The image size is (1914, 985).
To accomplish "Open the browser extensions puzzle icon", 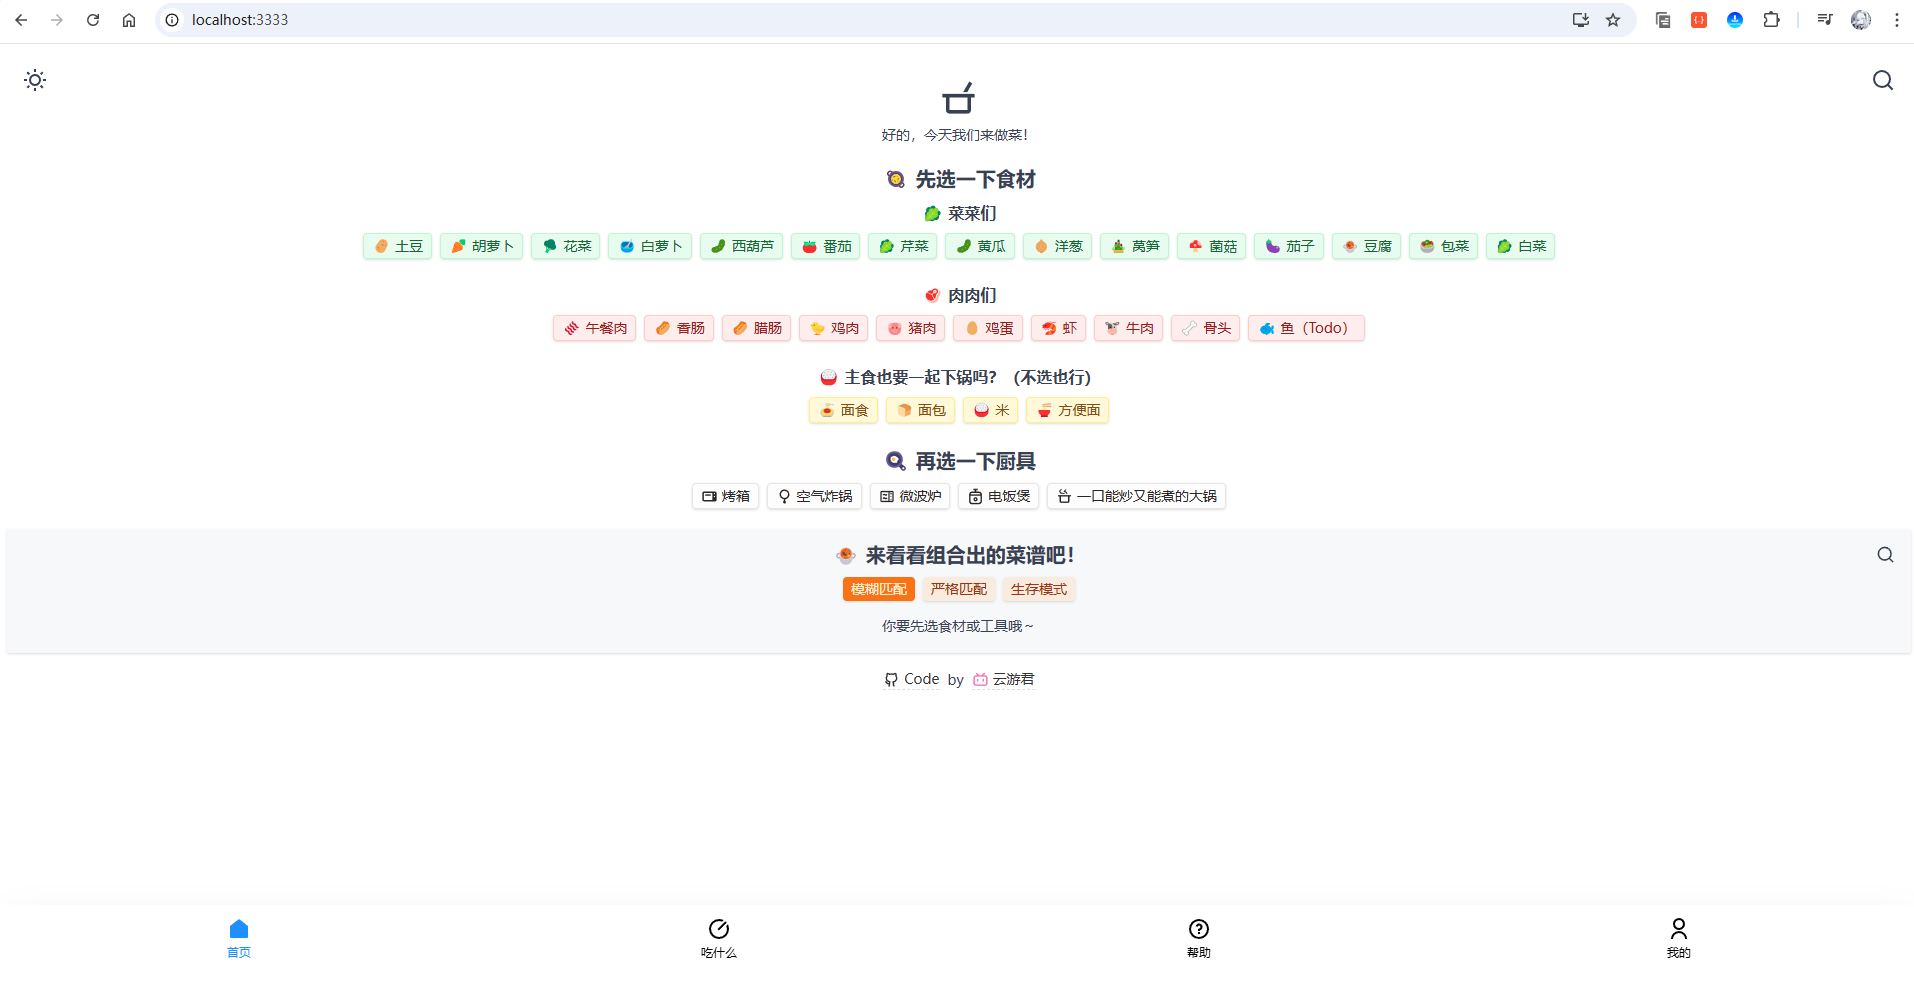I will point(1770,20).
